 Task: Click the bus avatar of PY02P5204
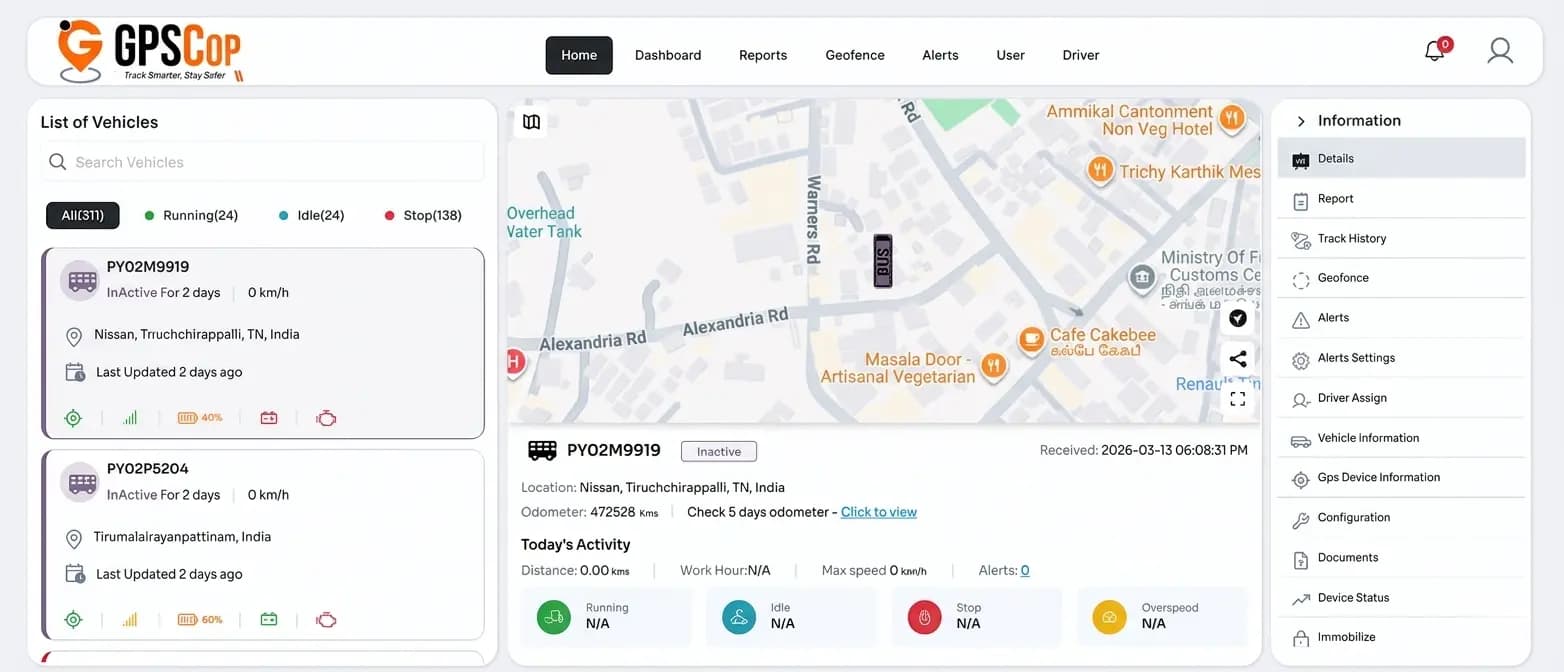(80, 483)
